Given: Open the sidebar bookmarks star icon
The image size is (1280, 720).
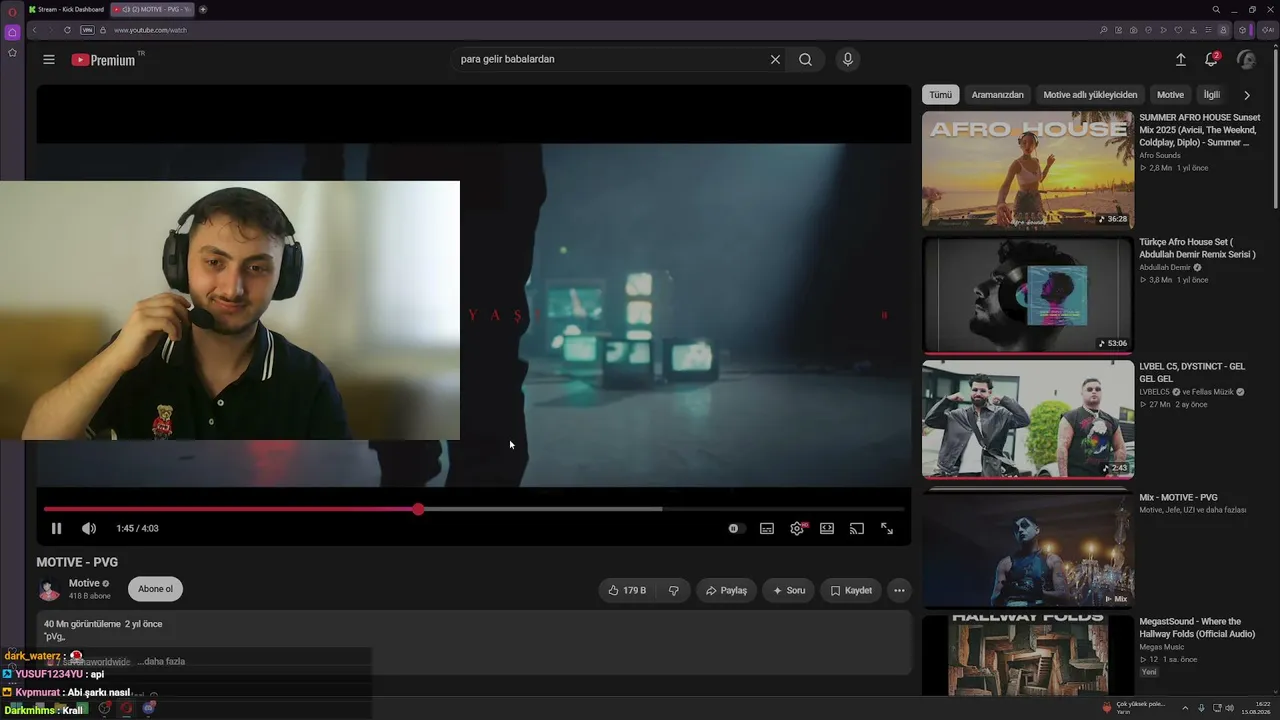Looking at the screenshot, I should pos(12,52).
